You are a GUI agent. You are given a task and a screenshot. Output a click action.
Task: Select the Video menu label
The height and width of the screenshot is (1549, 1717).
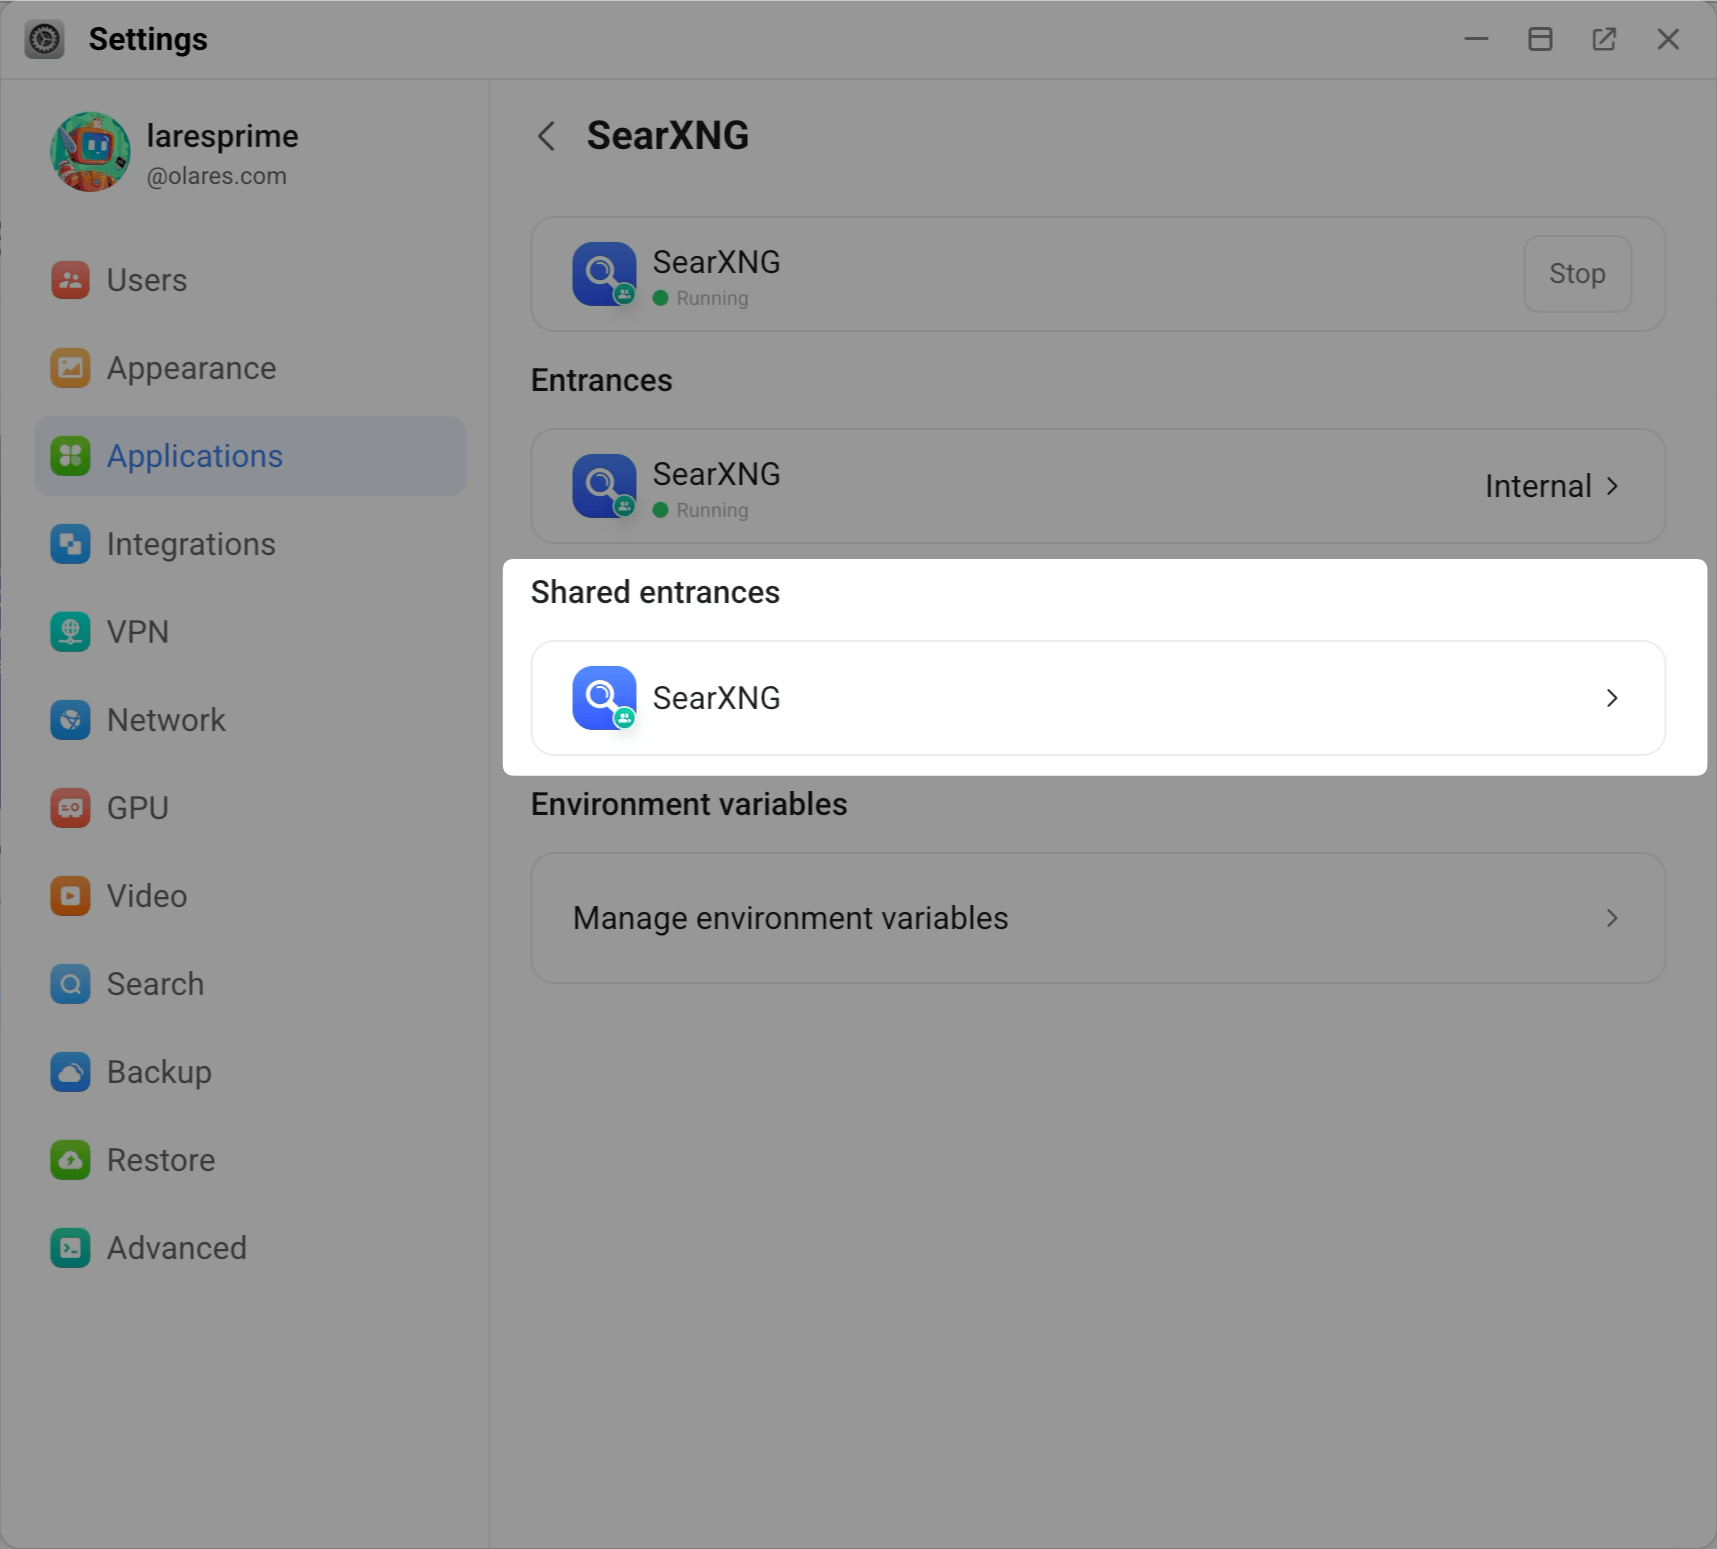(147, 896)
